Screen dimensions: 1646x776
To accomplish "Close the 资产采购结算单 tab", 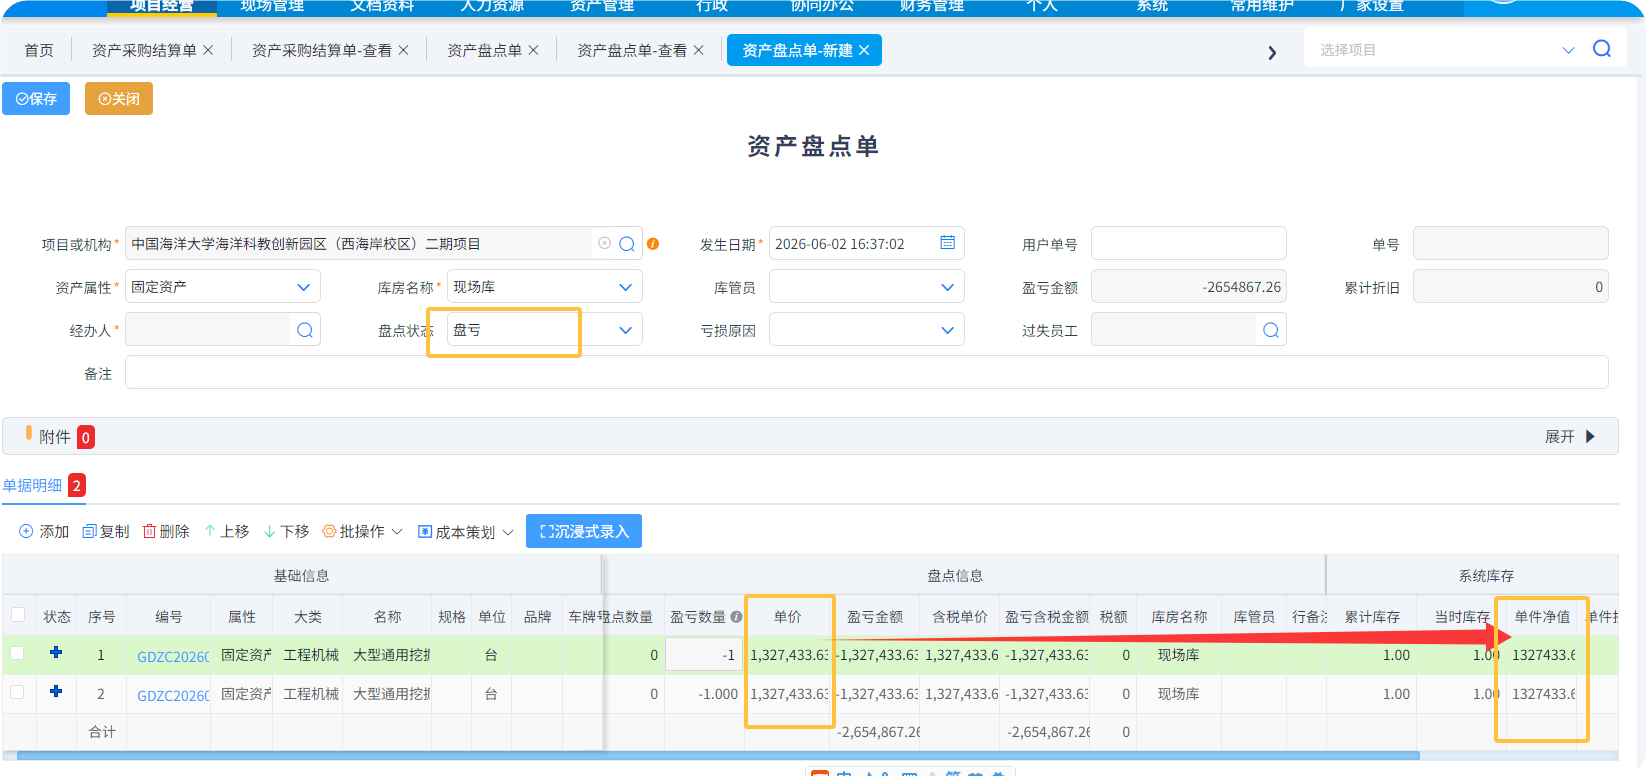I will tap(208, 50).
